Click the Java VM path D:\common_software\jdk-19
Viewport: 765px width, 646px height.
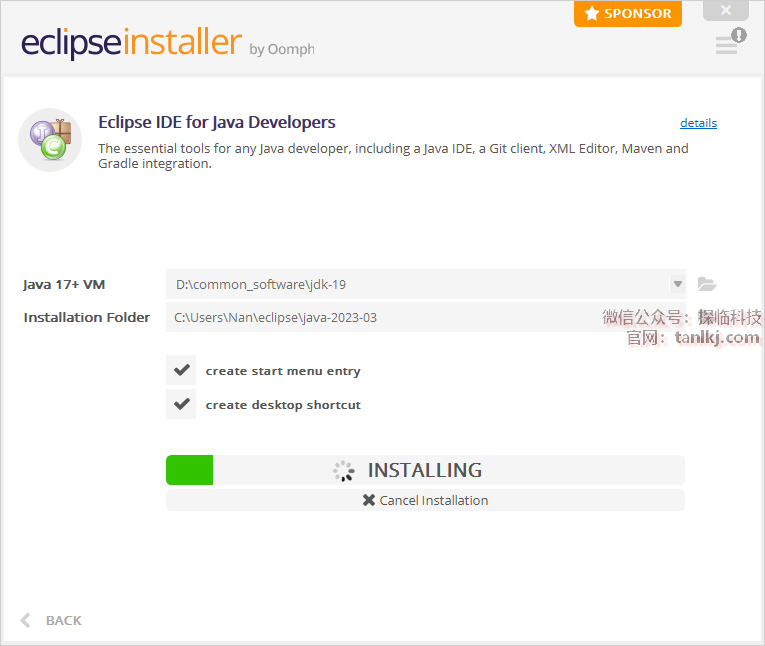(x=261, y=284)
